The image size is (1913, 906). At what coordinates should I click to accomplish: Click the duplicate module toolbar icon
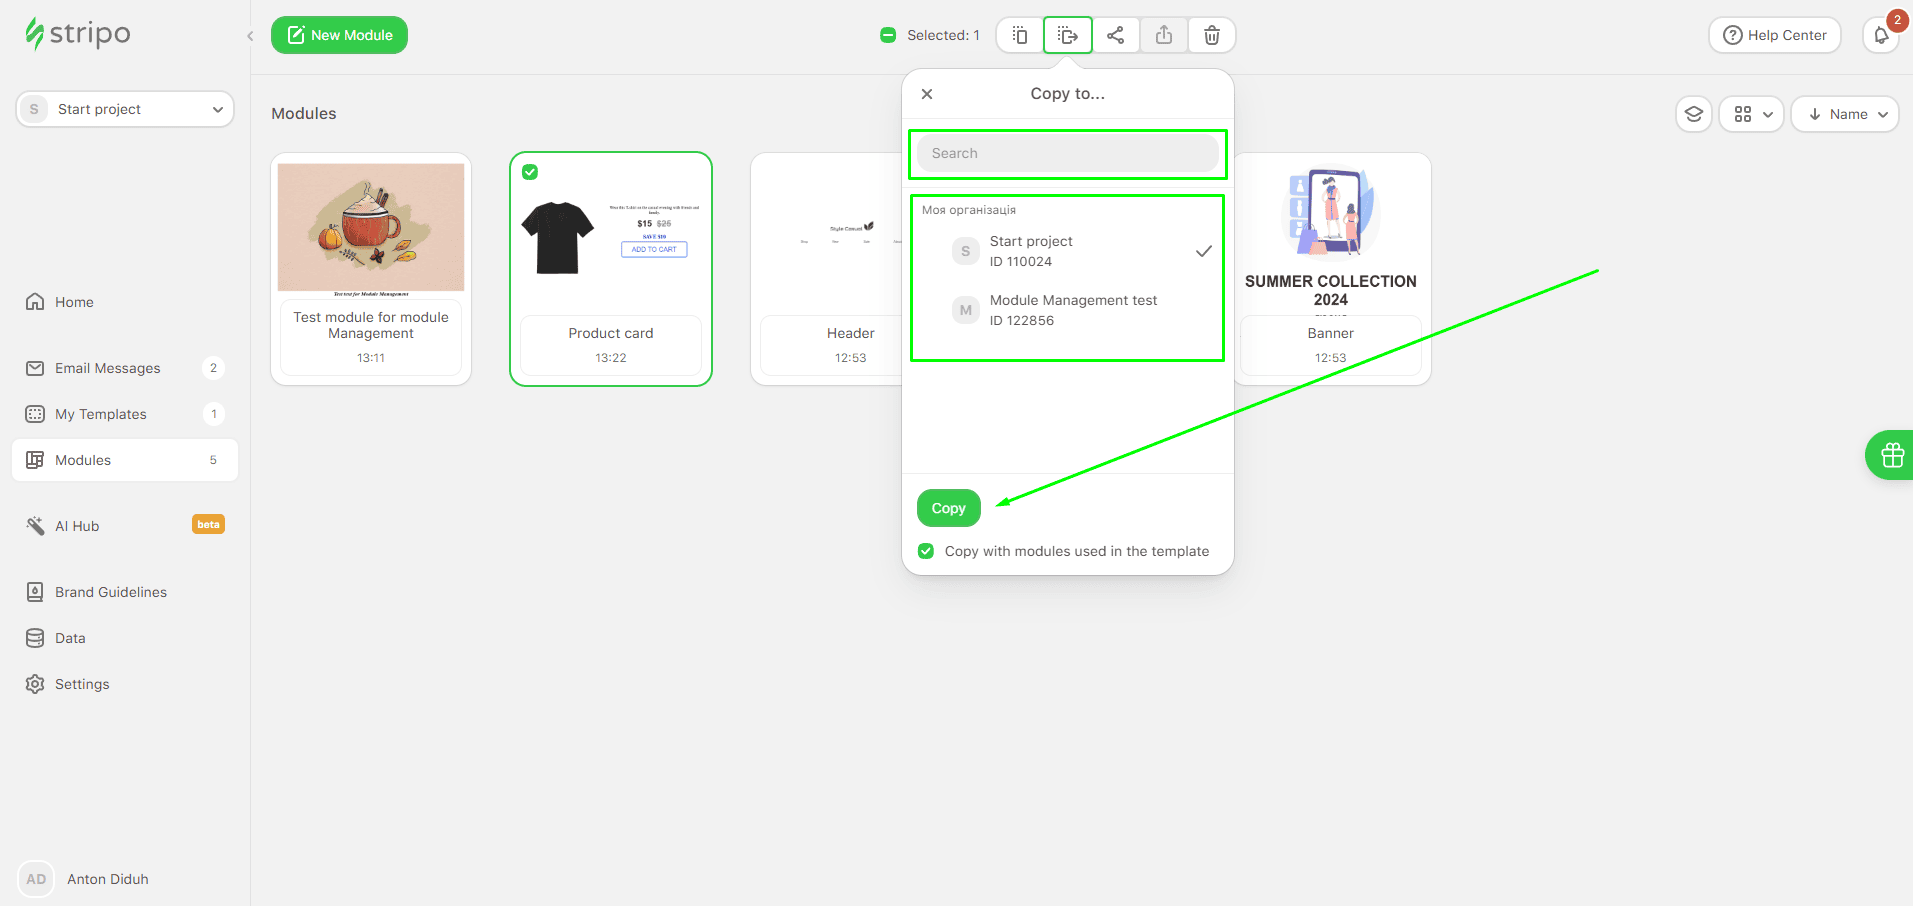(x=1019, y=35)
